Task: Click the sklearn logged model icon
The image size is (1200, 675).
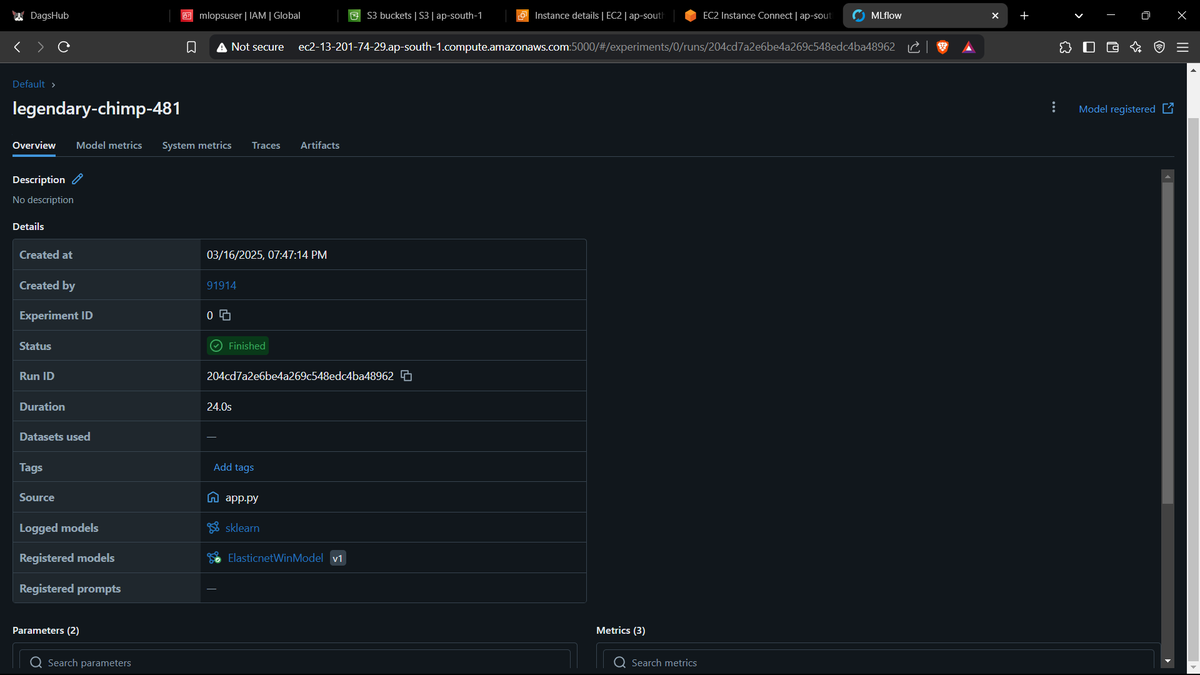Action: click(213, 528)
